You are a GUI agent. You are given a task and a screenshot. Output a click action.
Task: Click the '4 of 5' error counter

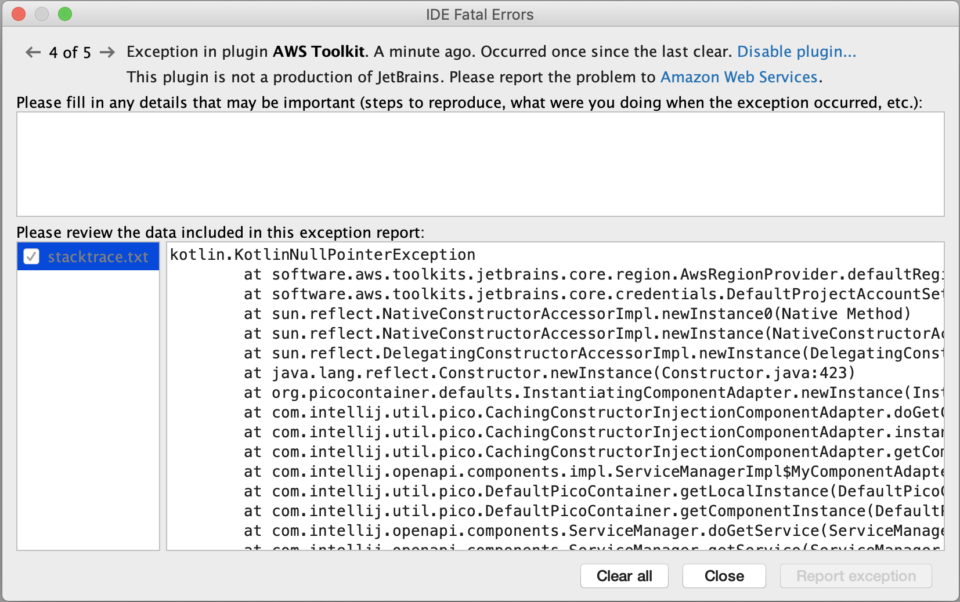point(70,53)
